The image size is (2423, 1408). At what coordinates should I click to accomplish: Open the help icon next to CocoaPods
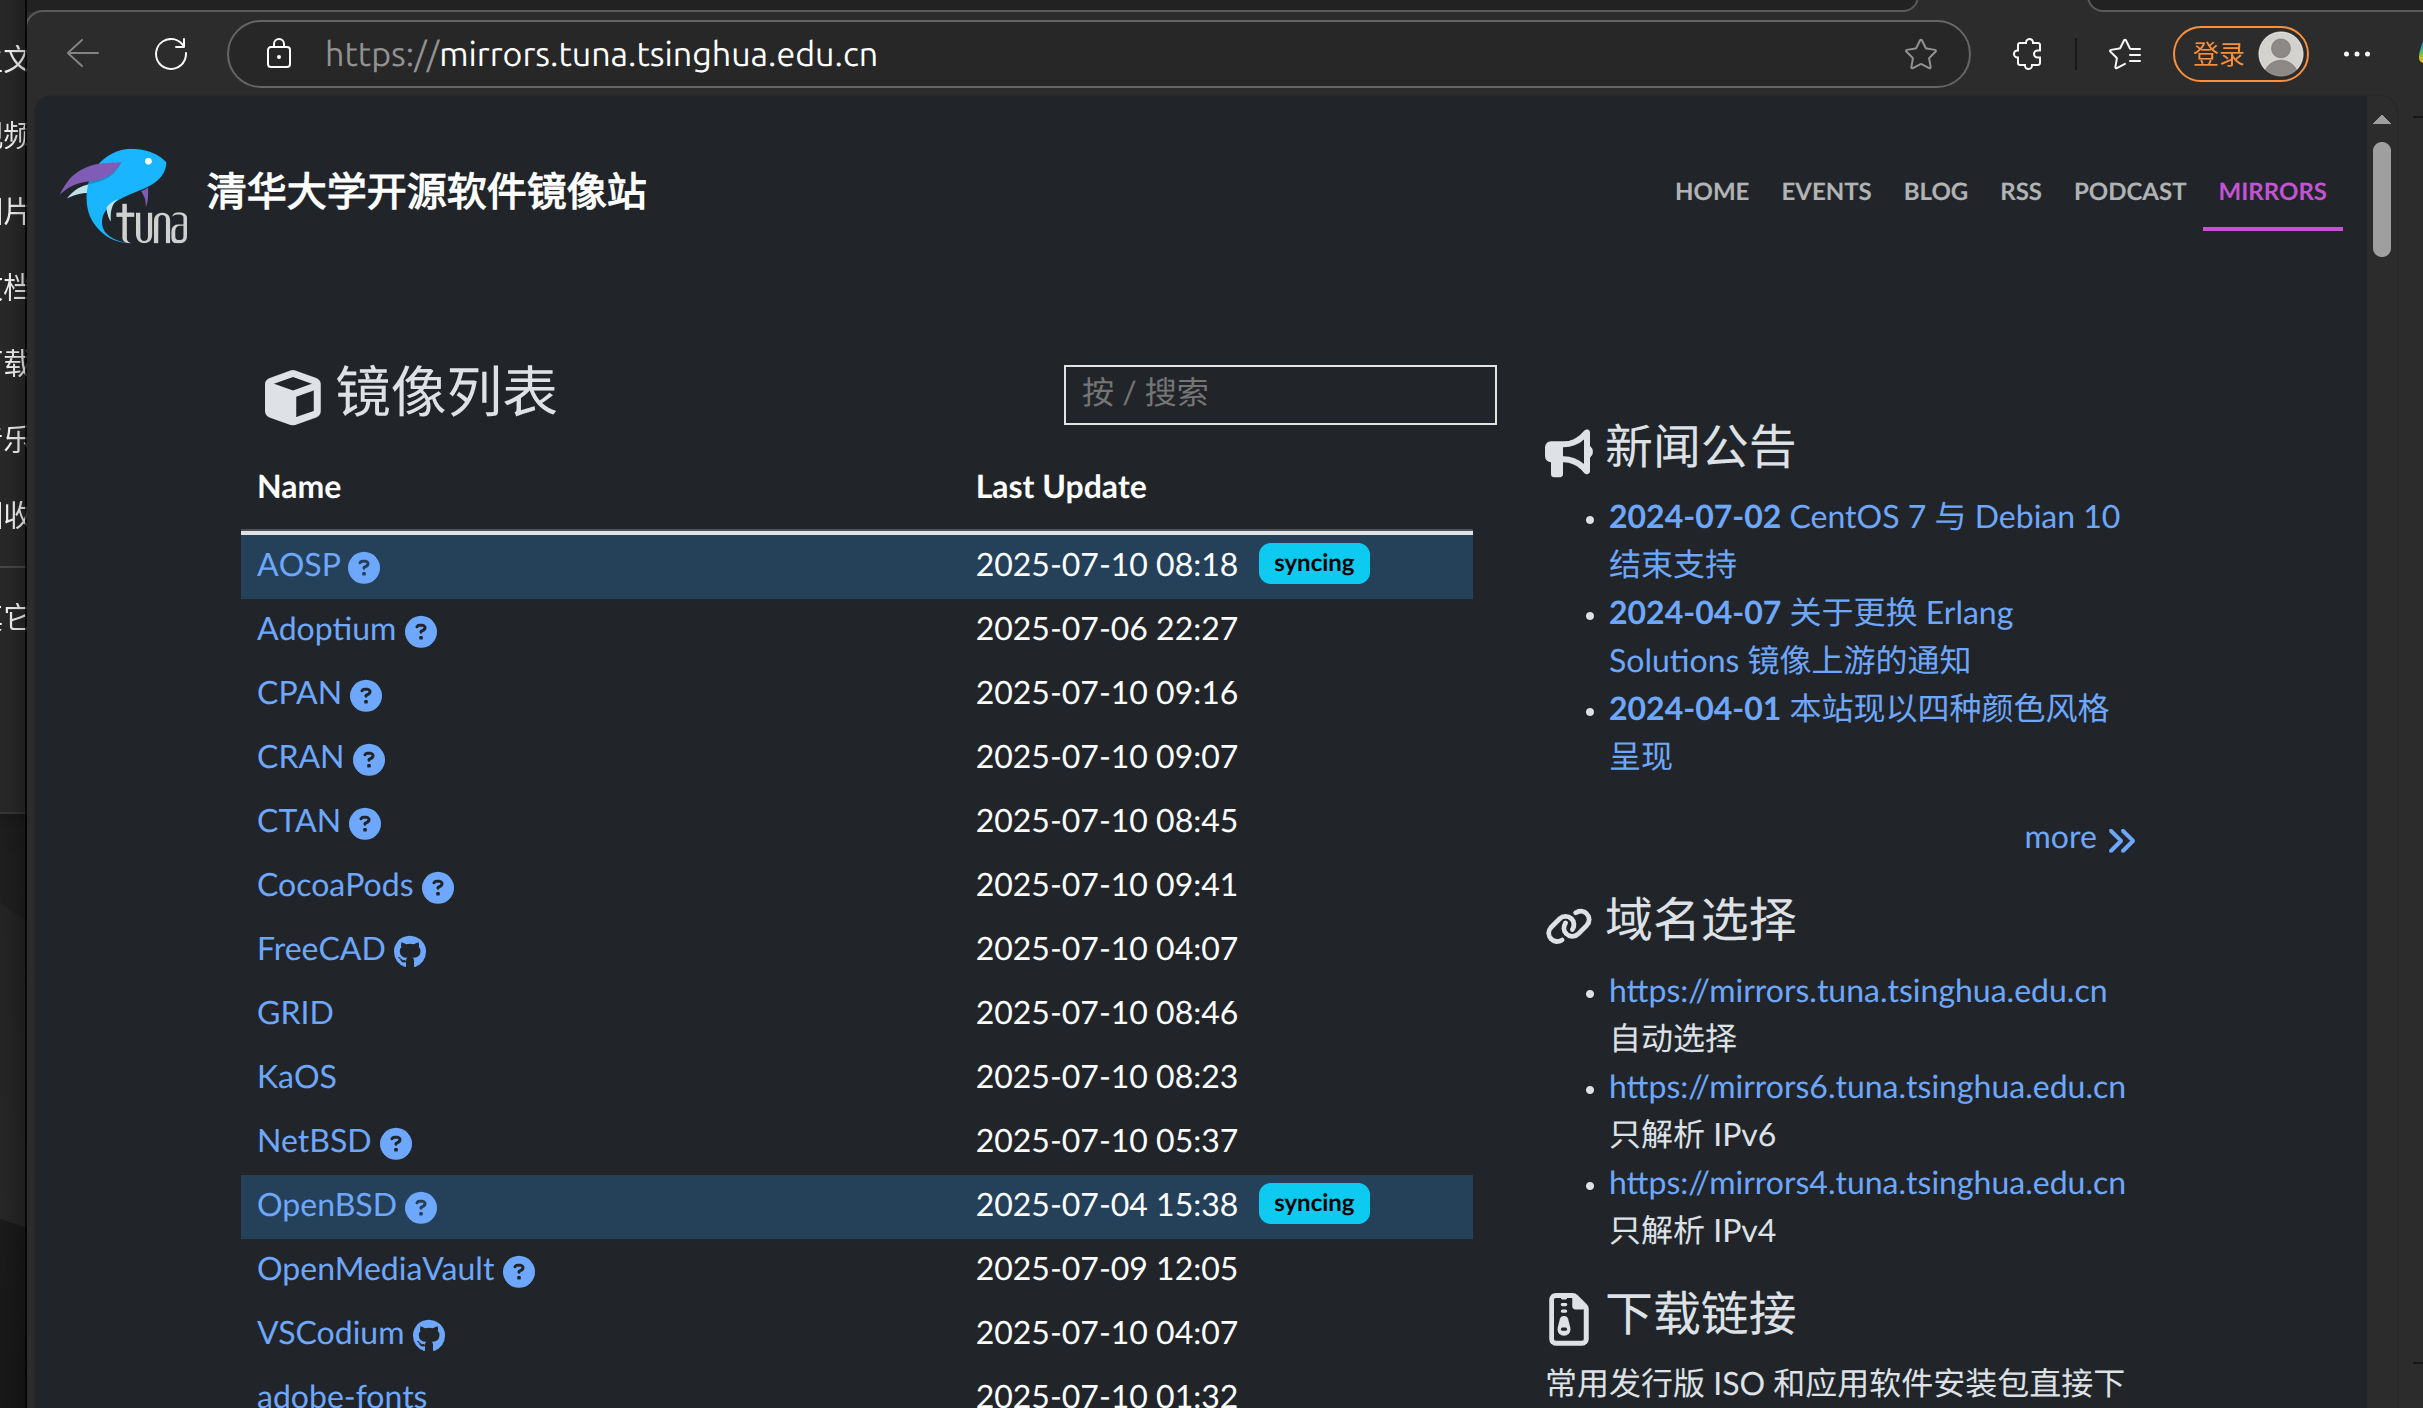point(438,888)
